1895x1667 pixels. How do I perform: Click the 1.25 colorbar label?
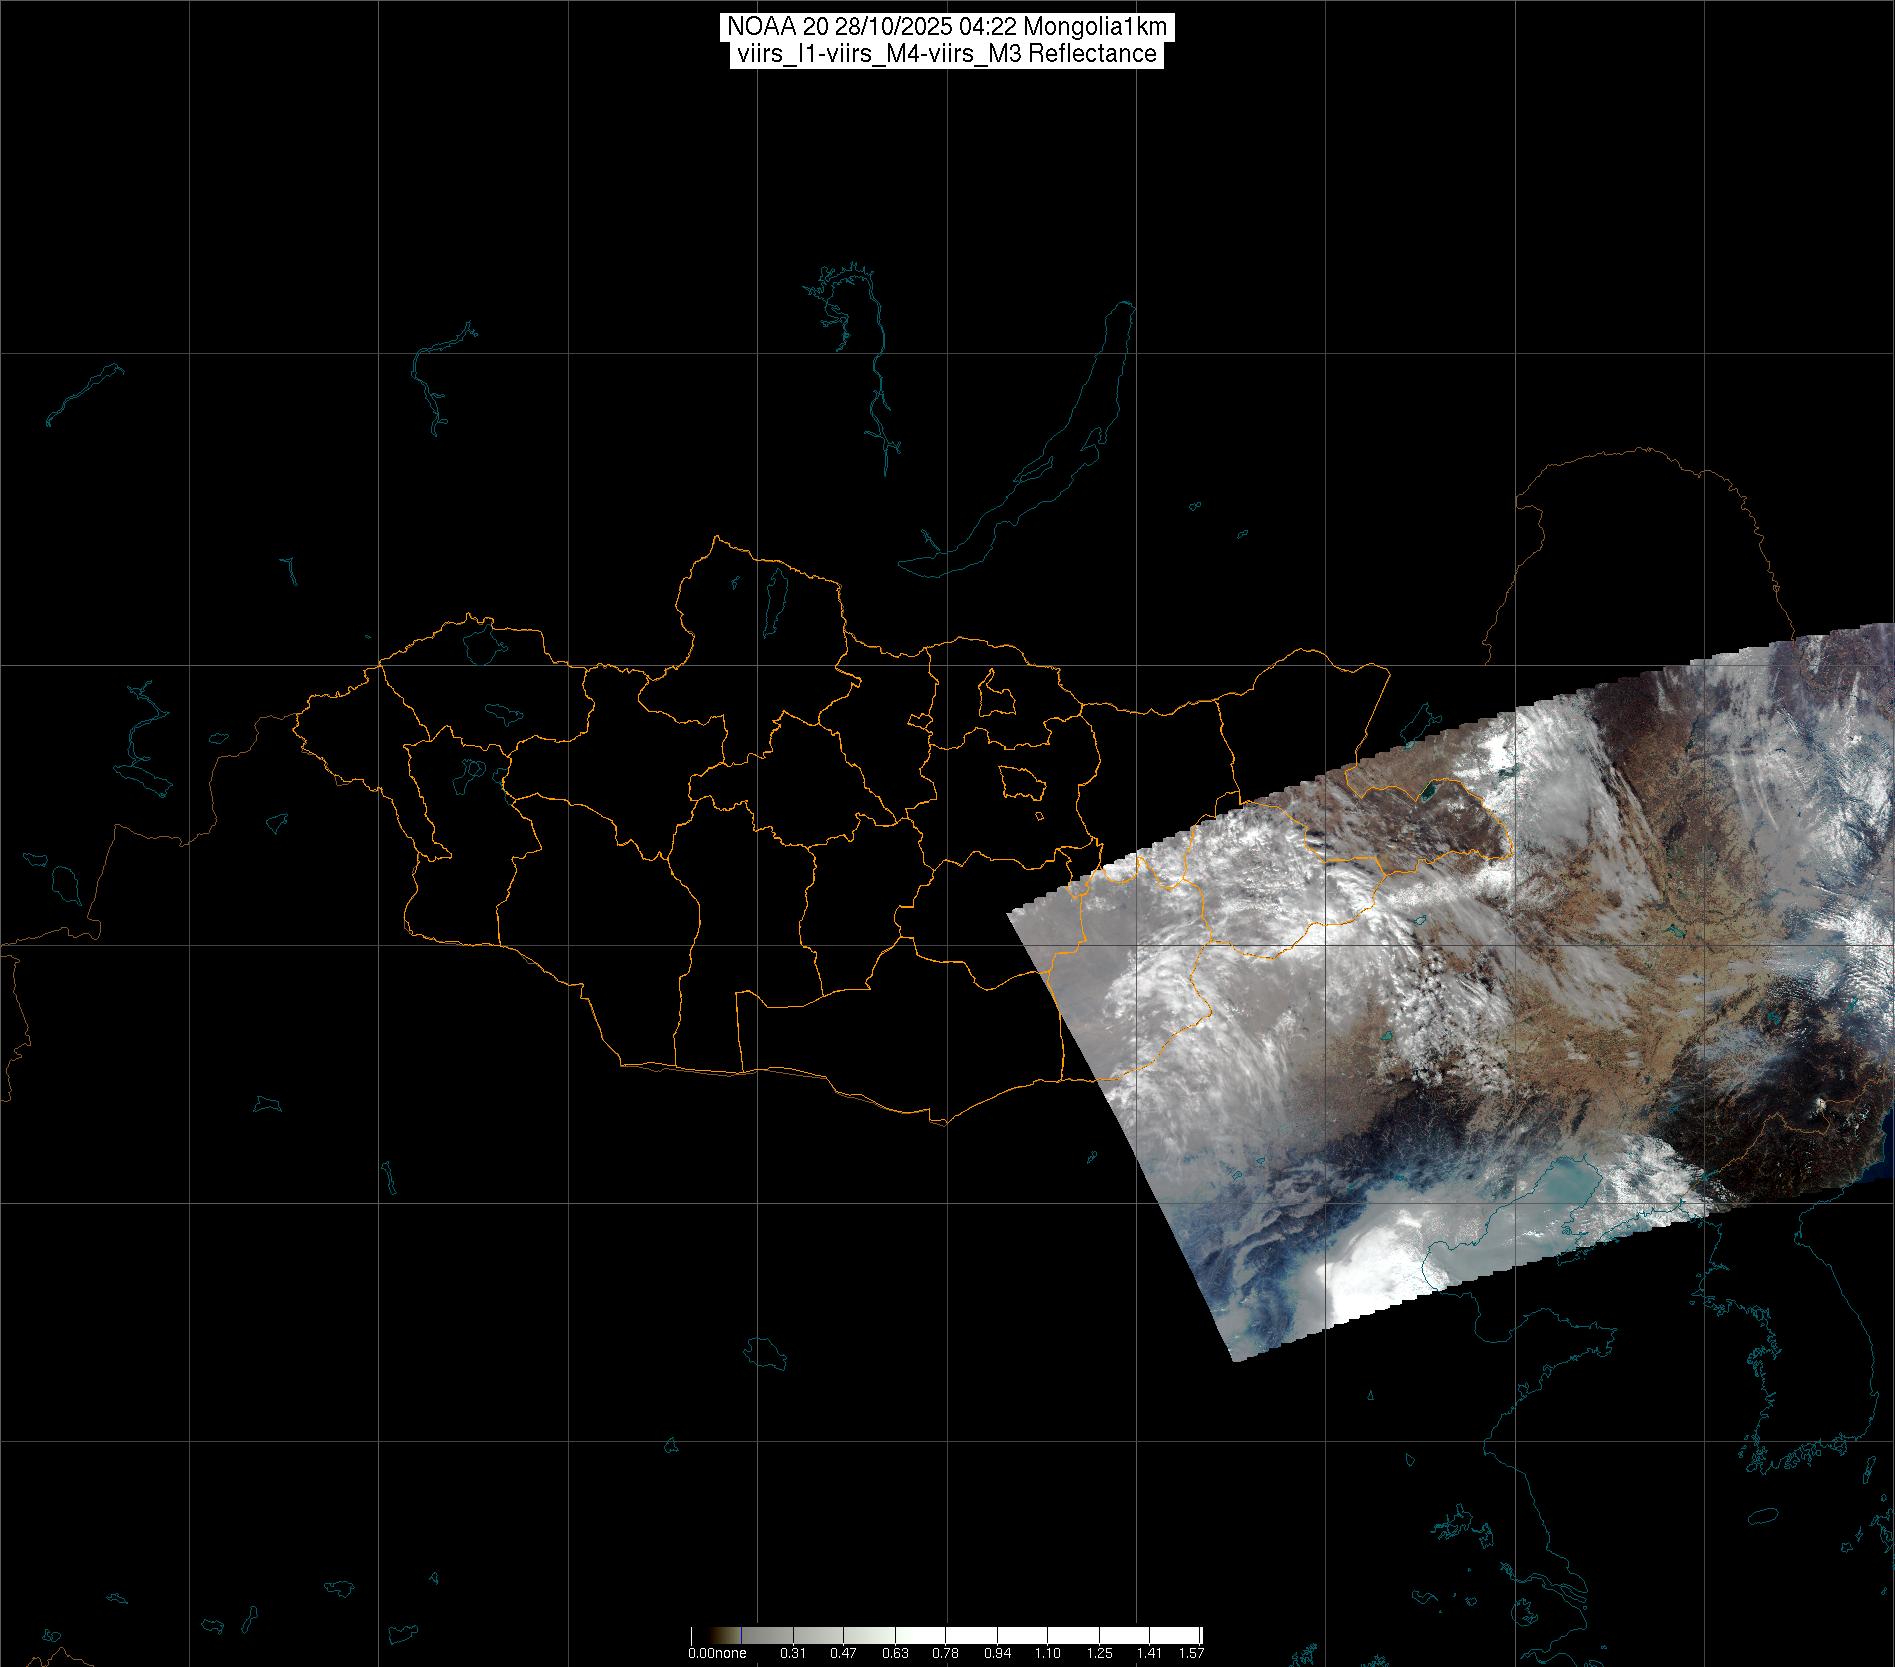[x=1099, y=1653]
